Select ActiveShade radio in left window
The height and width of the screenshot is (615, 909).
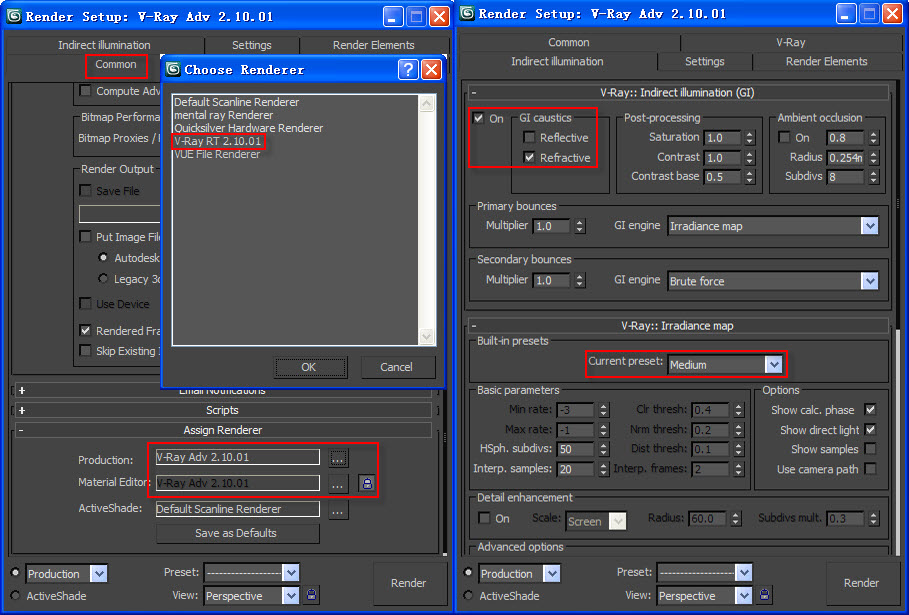(15, 595)
